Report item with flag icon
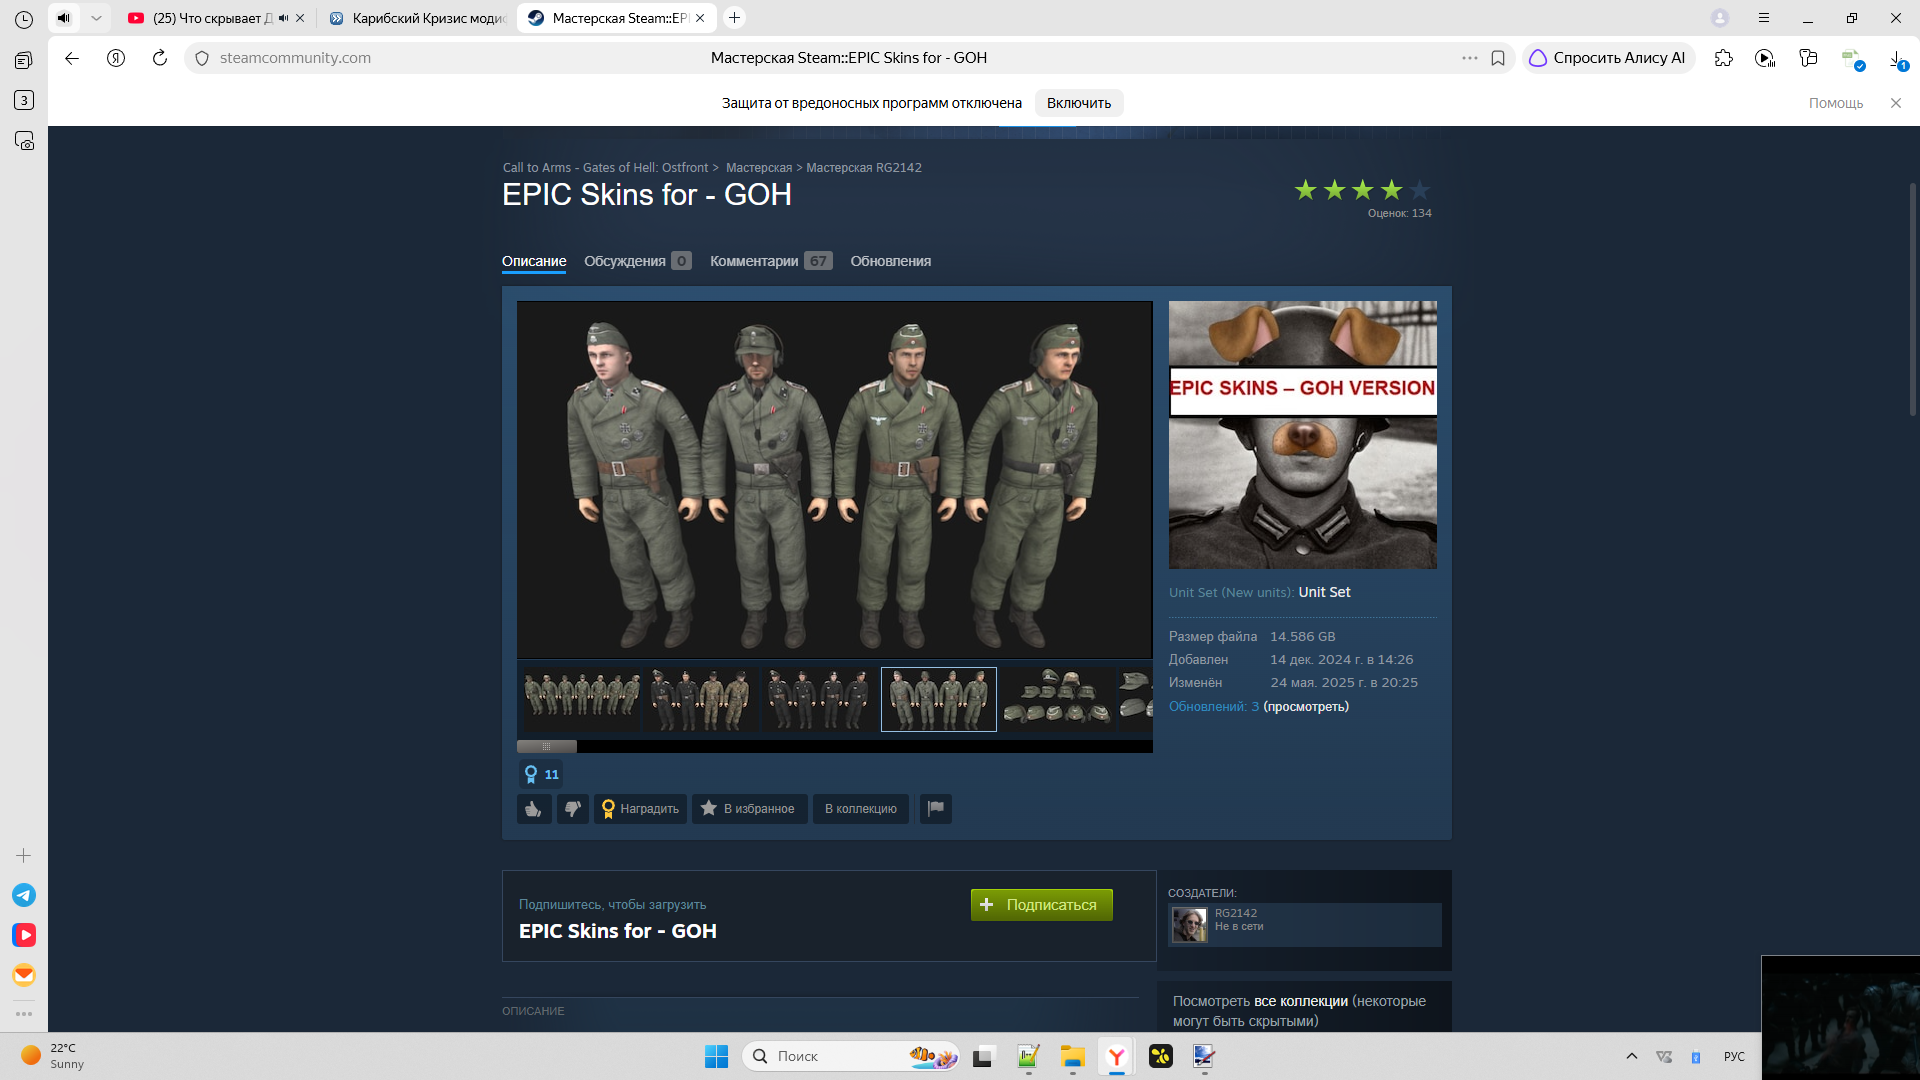The image size is (1920, 1080). (936, 809)
